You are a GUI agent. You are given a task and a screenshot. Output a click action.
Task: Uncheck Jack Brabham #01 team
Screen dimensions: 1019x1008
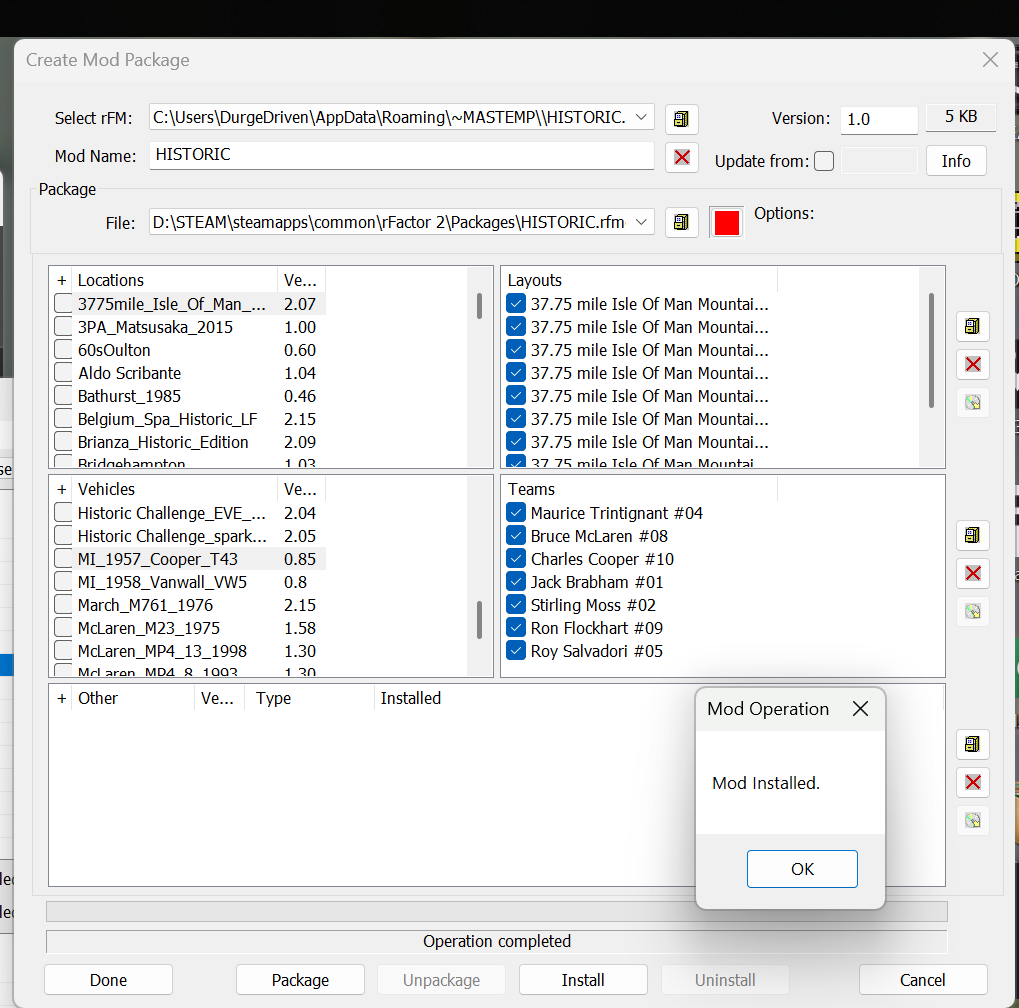(x=516, y=582)
